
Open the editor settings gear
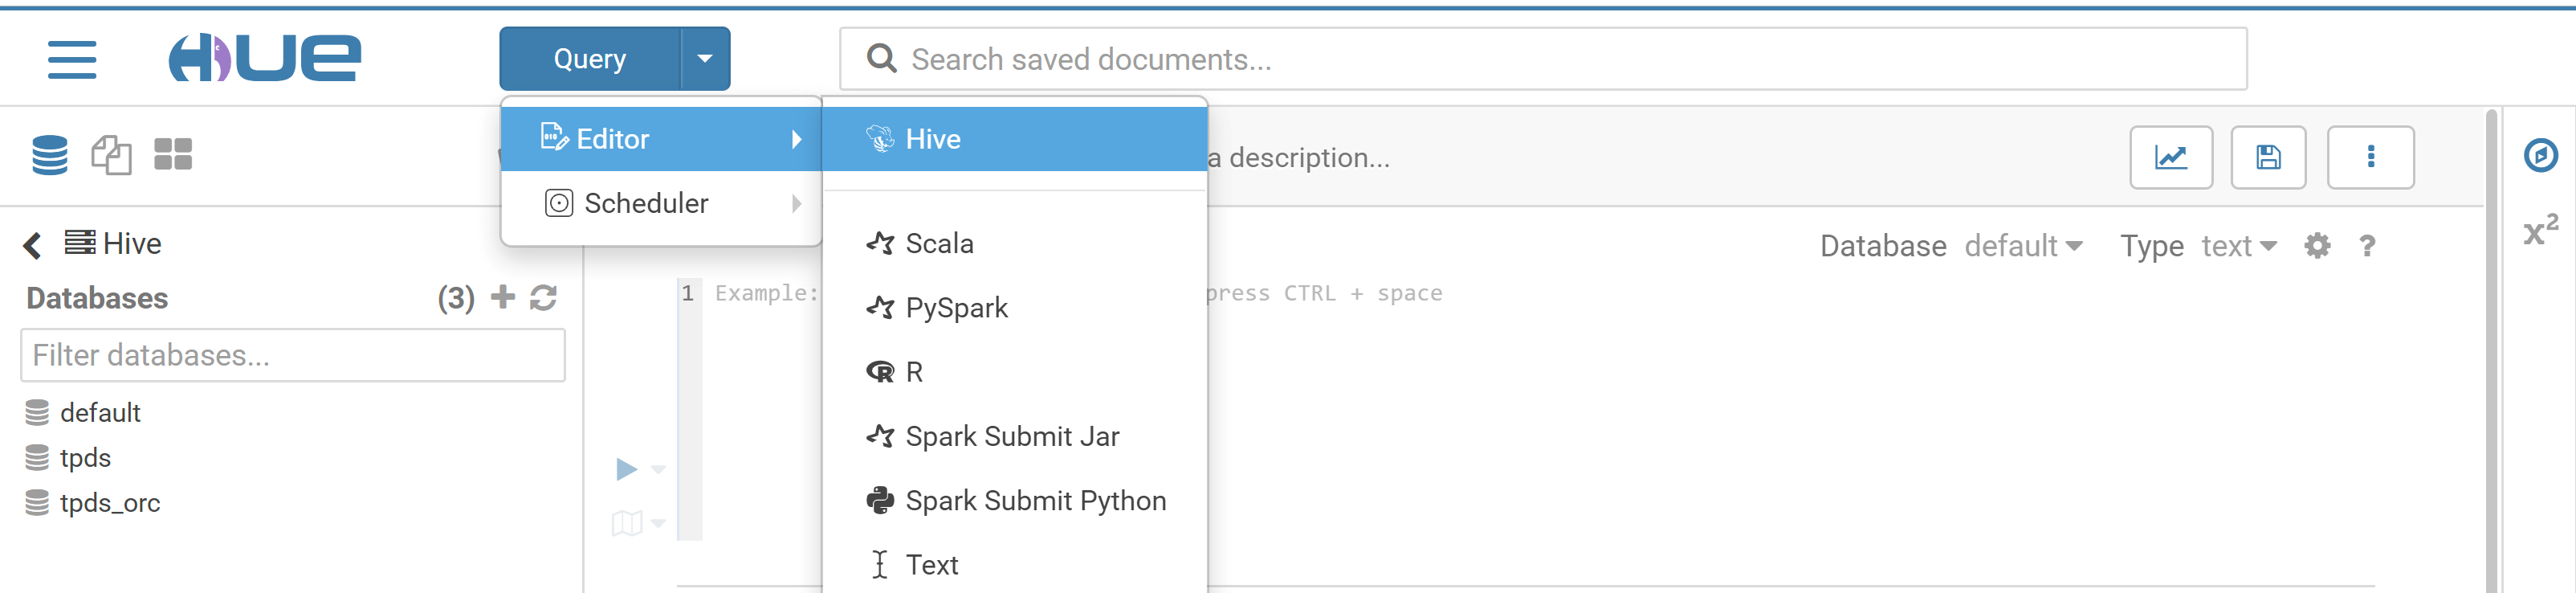point(2317,246)
